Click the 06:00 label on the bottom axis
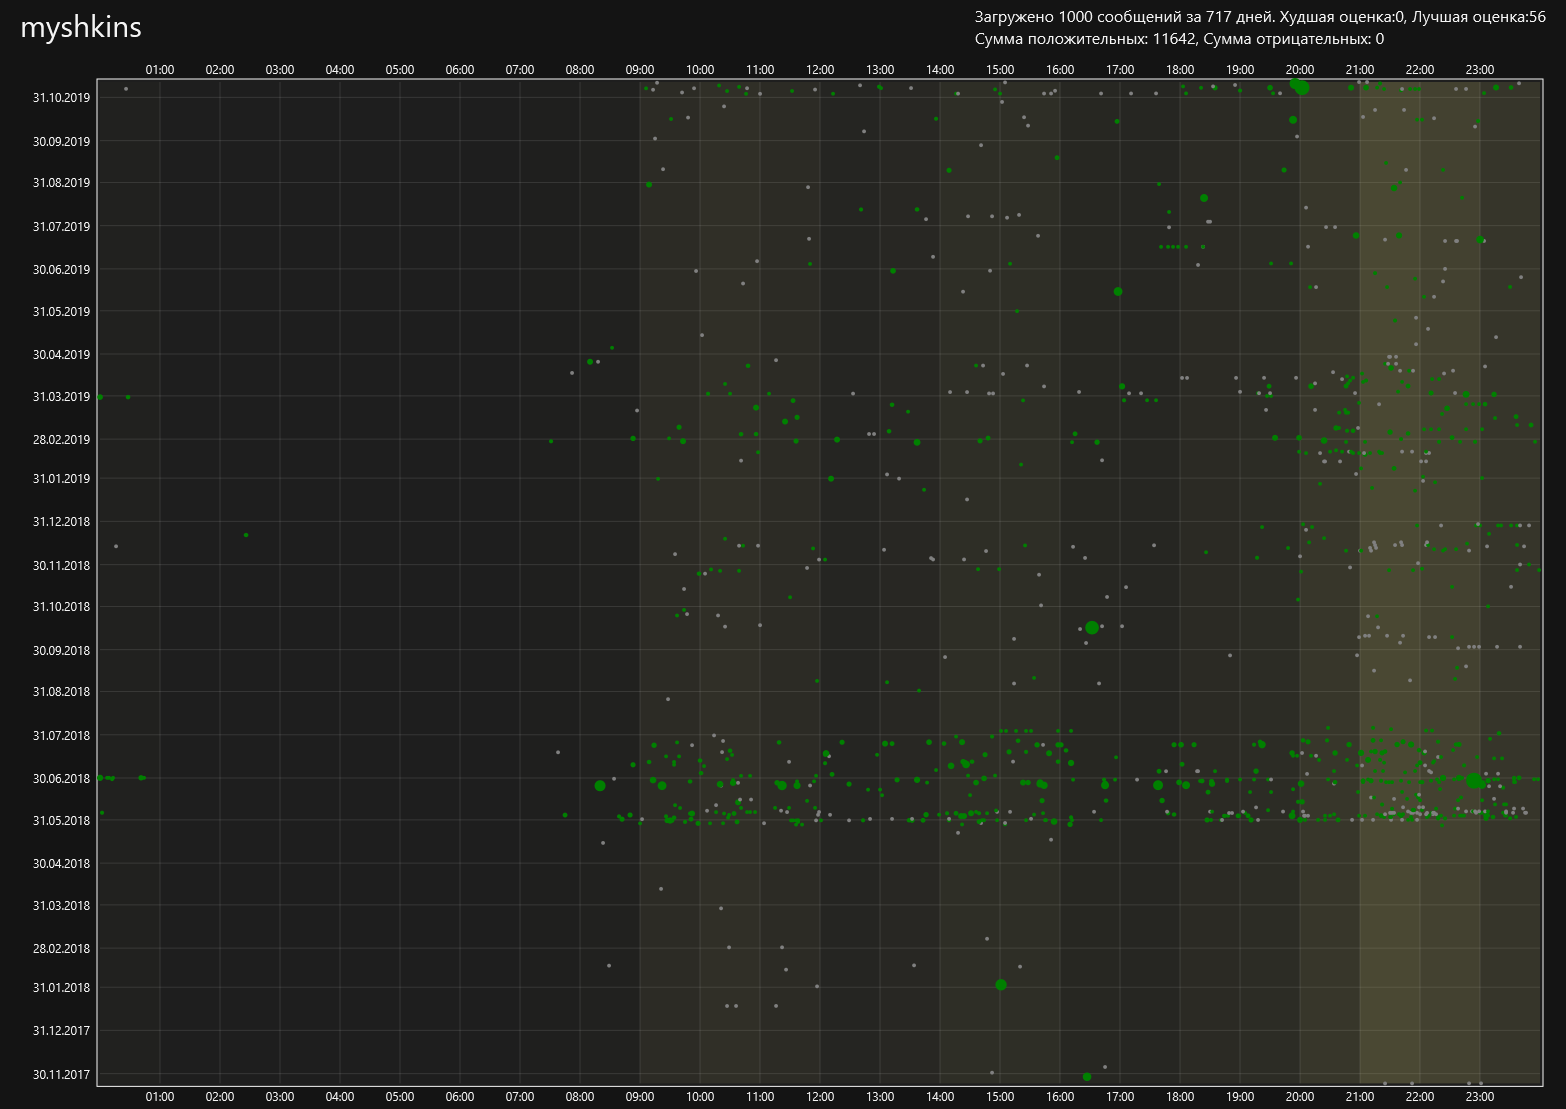This screenshot has height=1109, width=1566. [x=460, y=1097]
